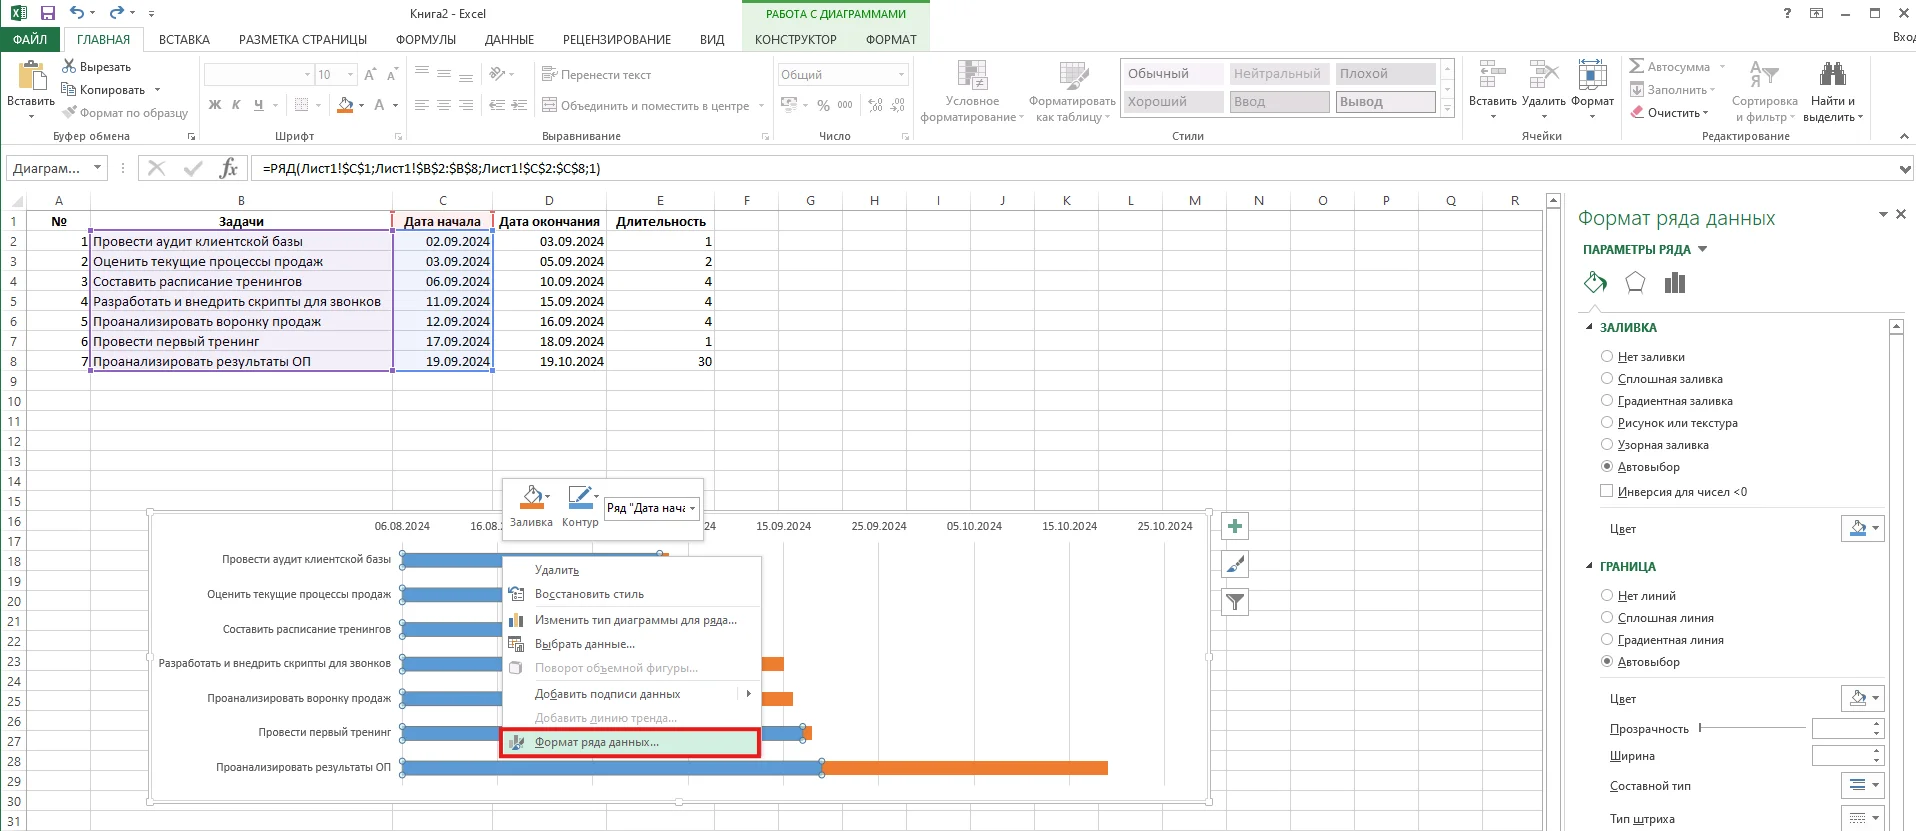The height and width of the screenshot is (831, 1916).
Task: Click the Save icon in the quick access toolbar
Action: pyautogui.click(x=47, y=13)
